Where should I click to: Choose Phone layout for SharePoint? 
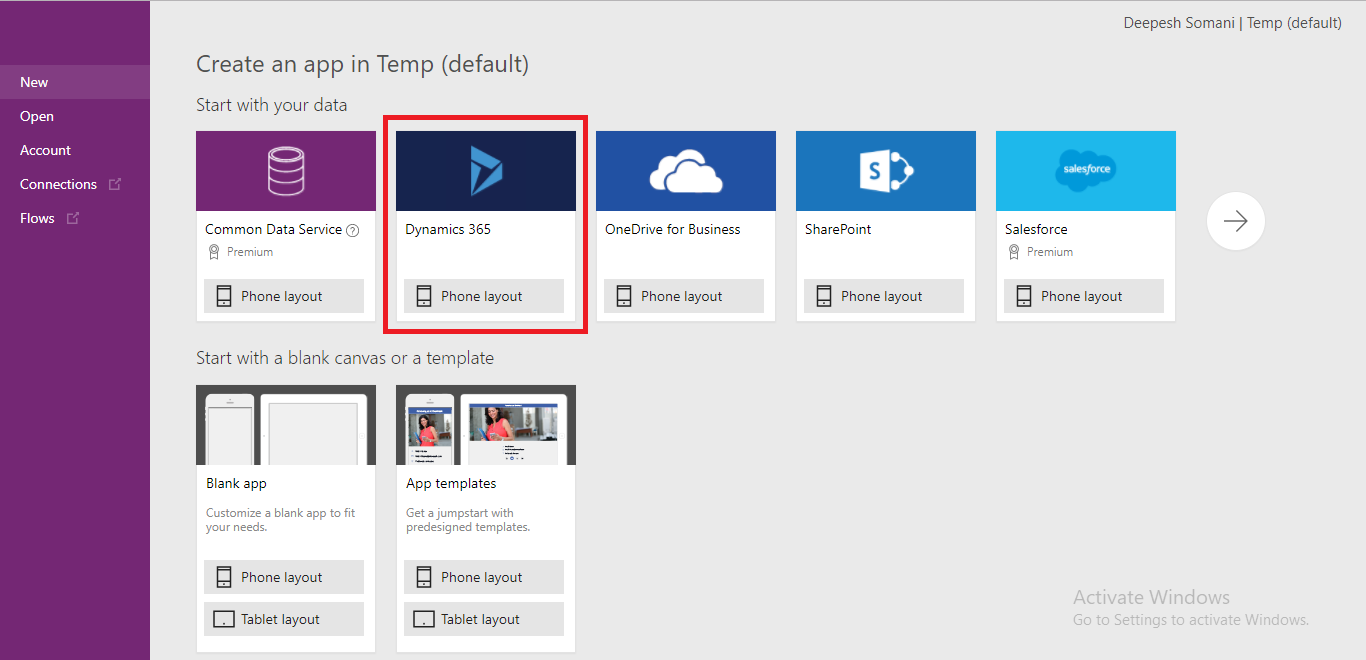pyautogui.click(x=884, y=296)
